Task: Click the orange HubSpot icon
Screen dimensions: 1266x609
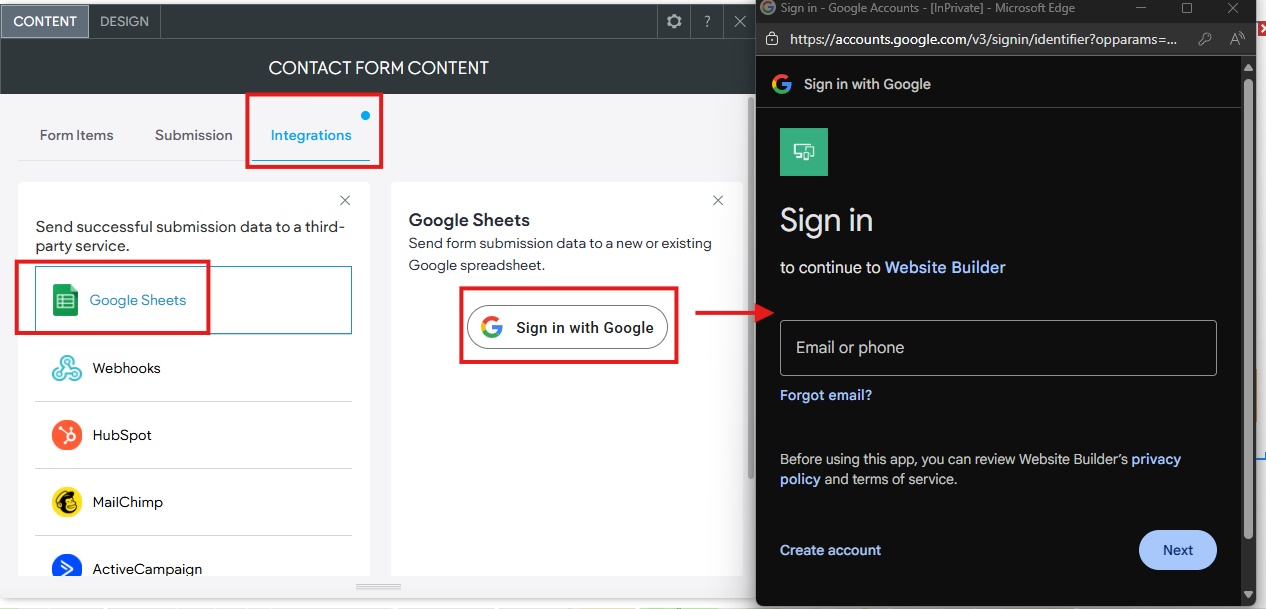Action: coord(67,435)
